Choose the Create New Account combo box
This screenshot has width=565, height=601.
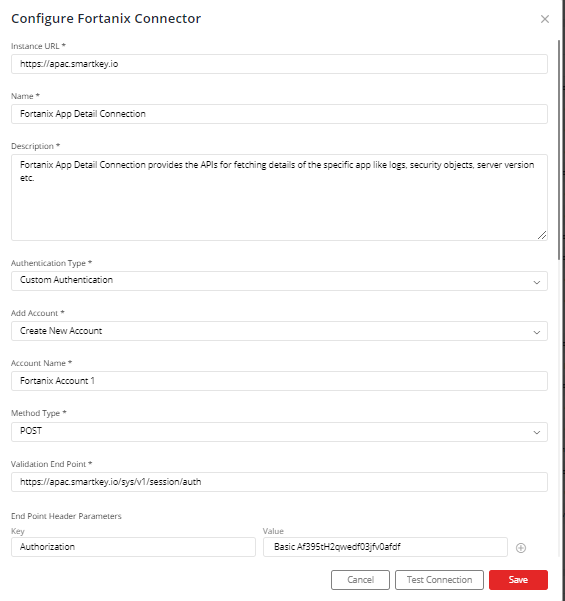point(279,331)
